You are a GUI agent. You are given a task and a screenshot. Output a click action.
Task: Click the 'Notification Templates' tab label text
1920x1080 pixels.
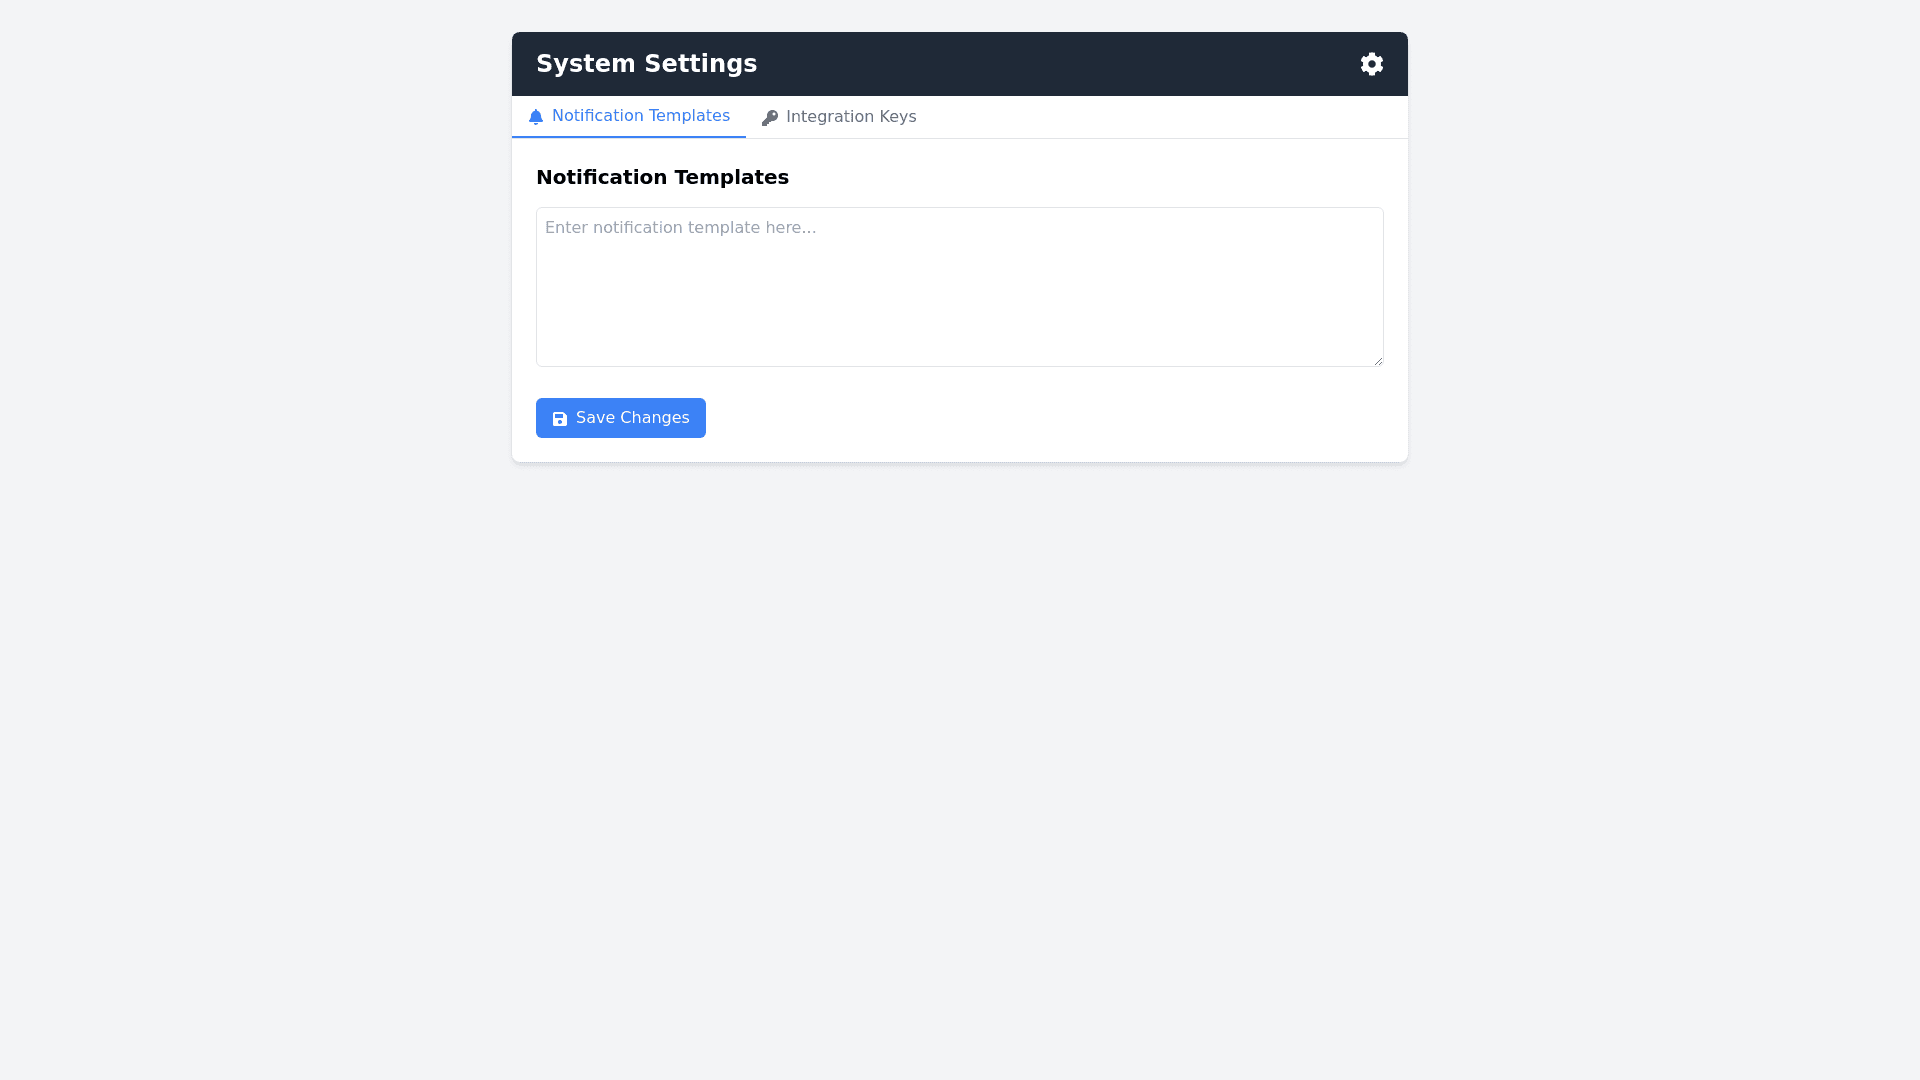coord(640,116)
